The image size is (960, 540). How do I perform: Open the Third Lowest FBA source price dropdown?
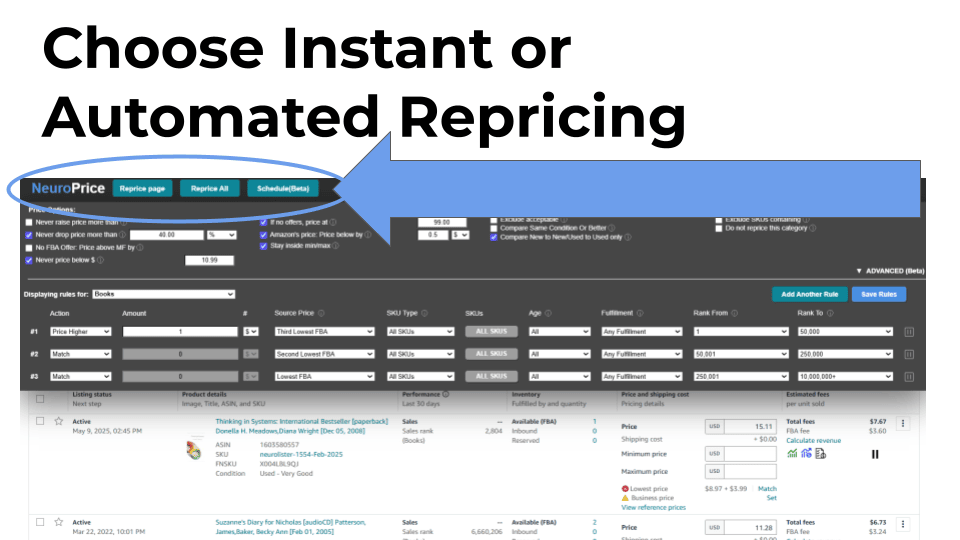pos(324,332)
